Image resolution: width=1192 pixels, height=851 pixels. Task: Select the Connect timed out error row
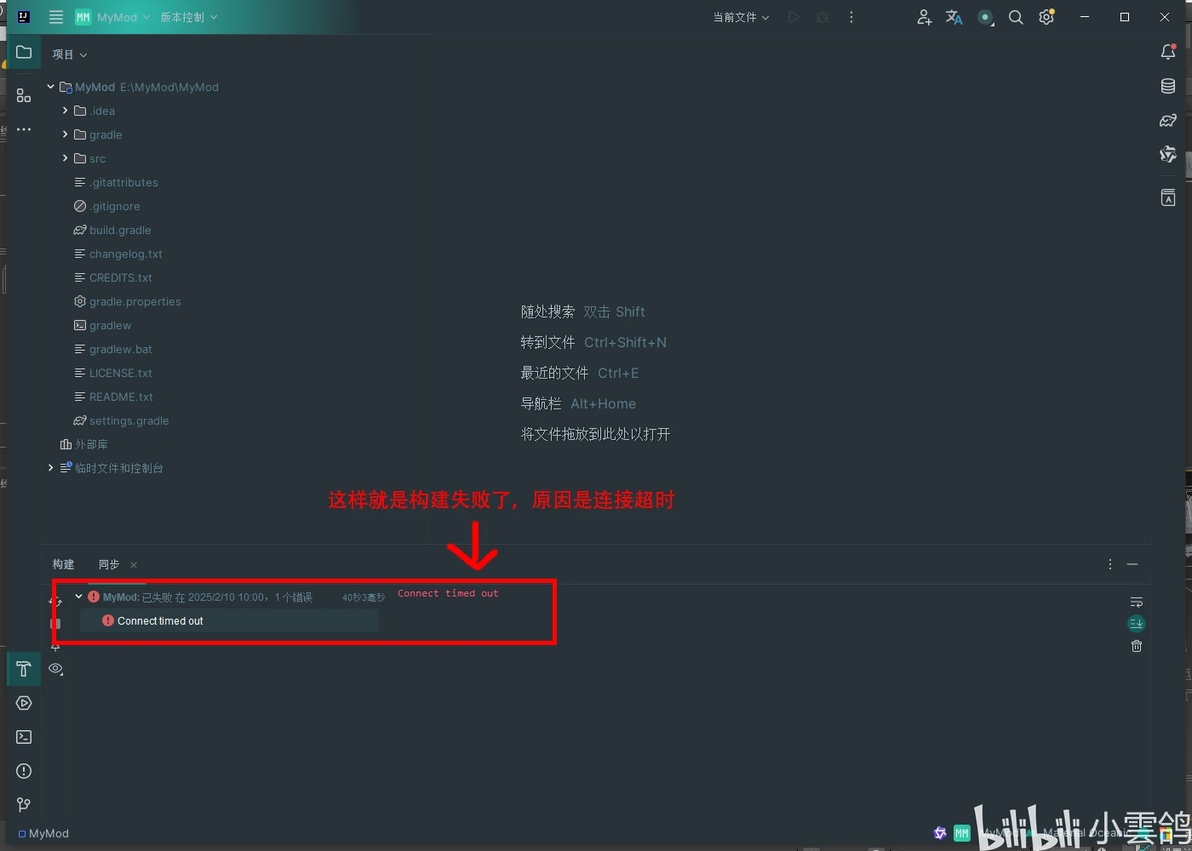(229, 621)
